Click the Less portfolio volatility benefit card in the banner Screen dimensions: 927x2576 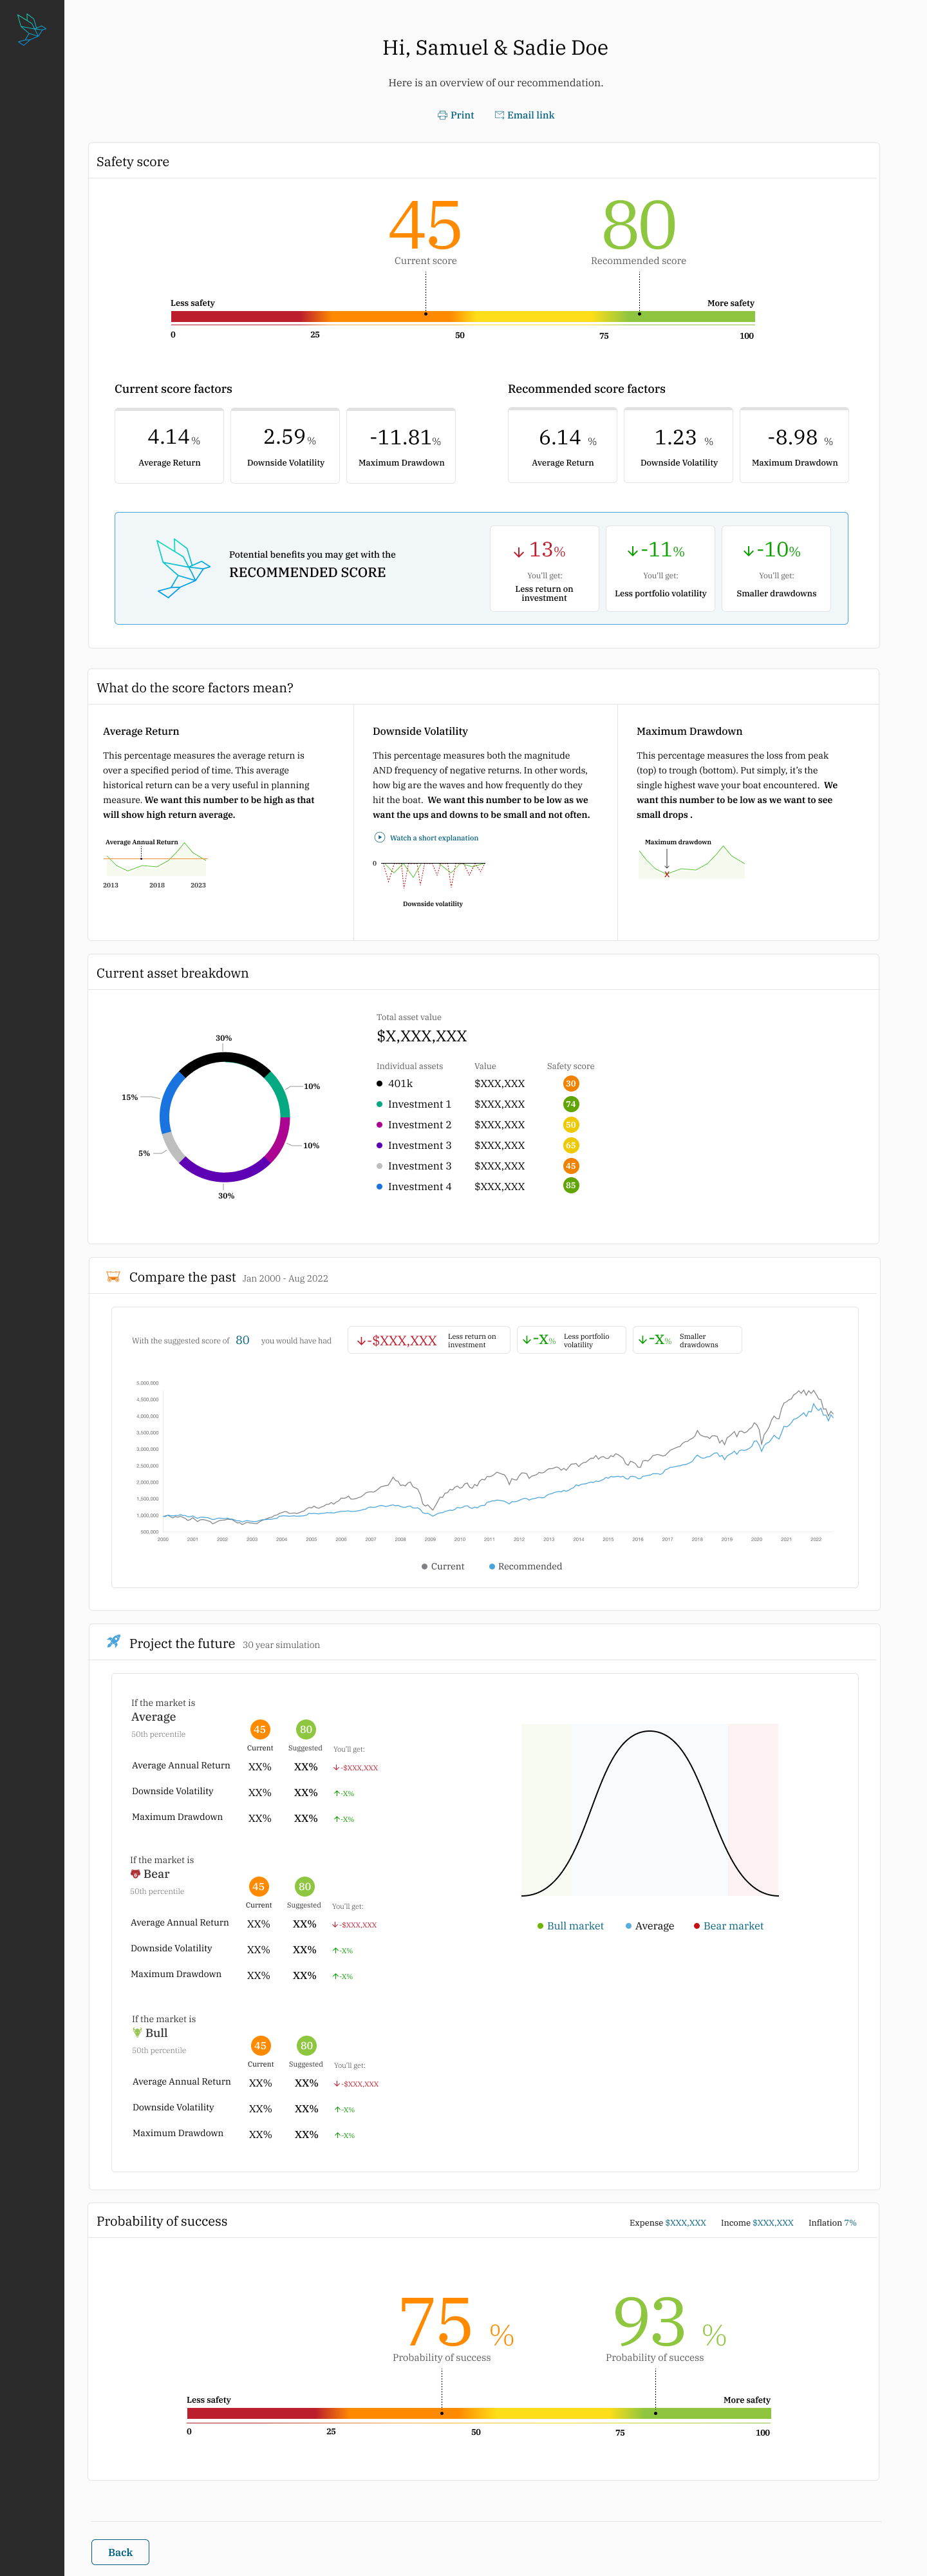[x=660, y=568]
